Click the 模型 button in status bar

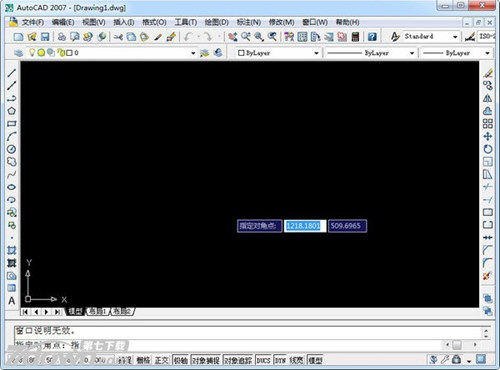[315, 360]
